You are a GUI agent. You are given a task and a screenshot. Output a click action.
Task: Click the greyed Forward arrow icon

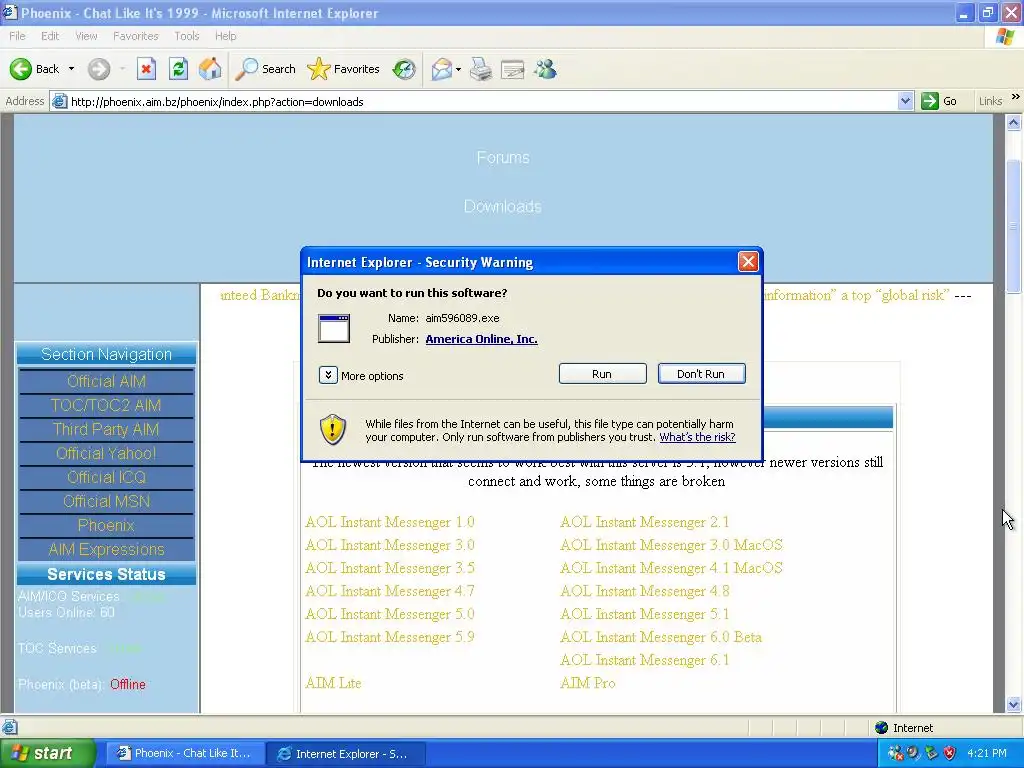[x=99, y=69]
